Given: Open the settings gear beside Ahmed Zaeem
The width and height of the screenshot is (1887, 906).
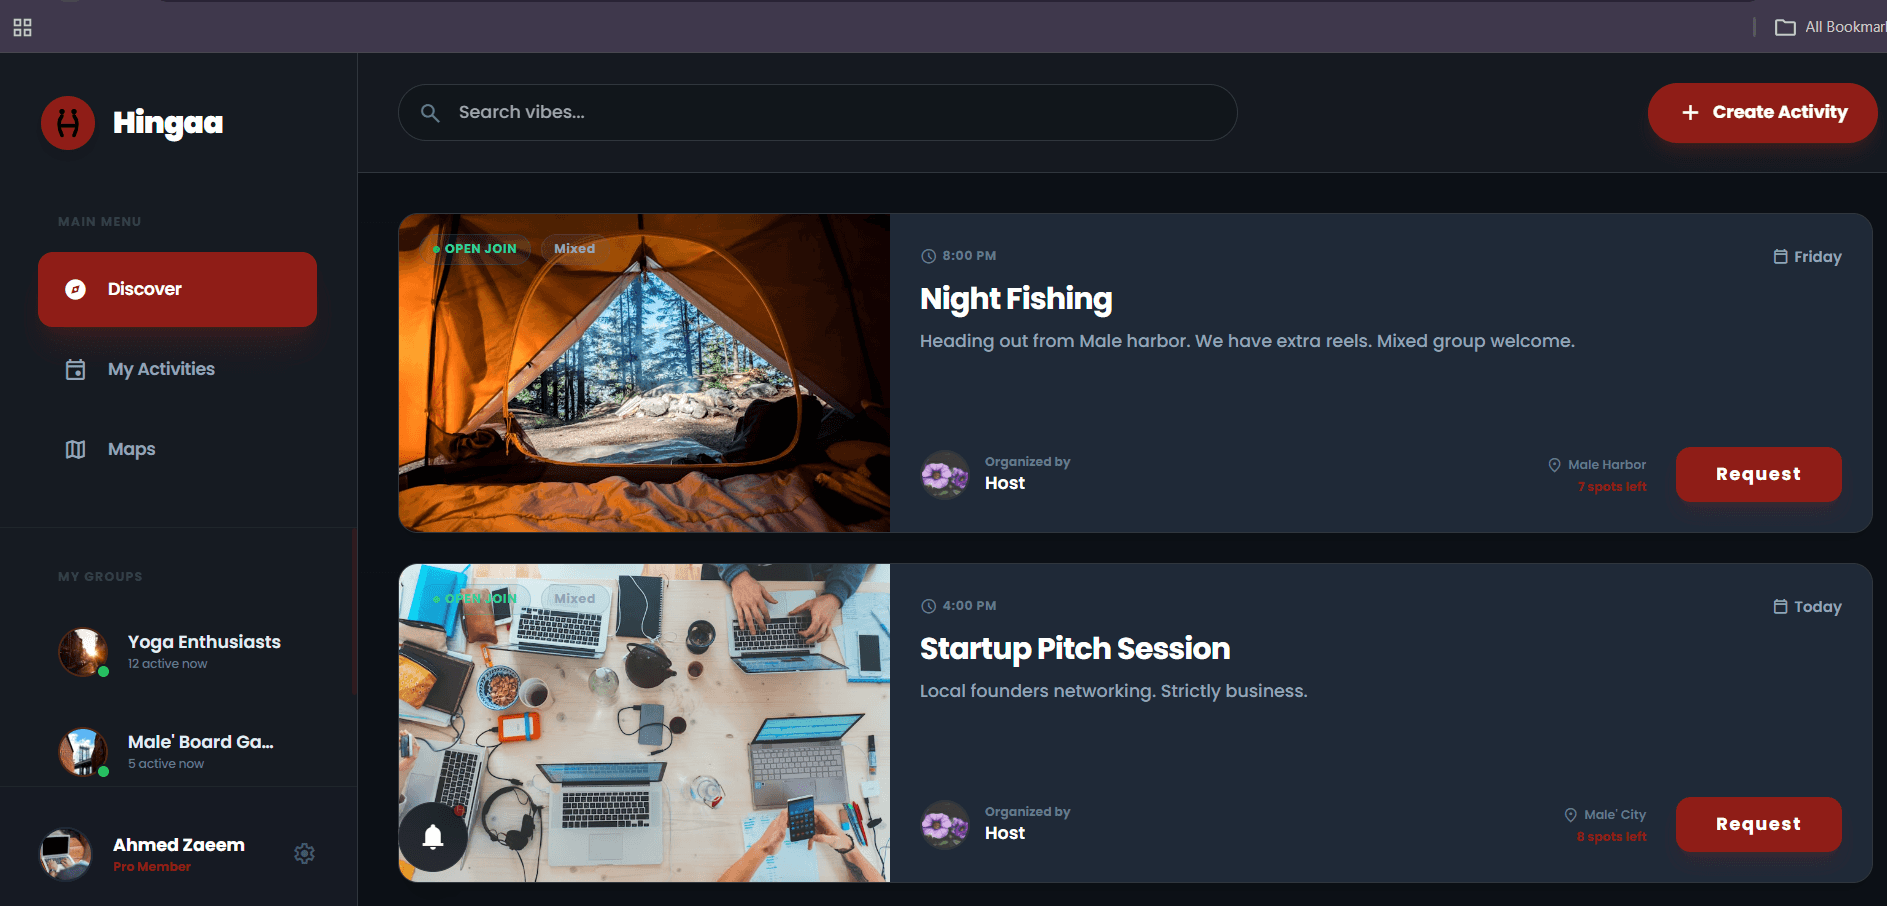Looking at the screenshot, I should (304, 853).
